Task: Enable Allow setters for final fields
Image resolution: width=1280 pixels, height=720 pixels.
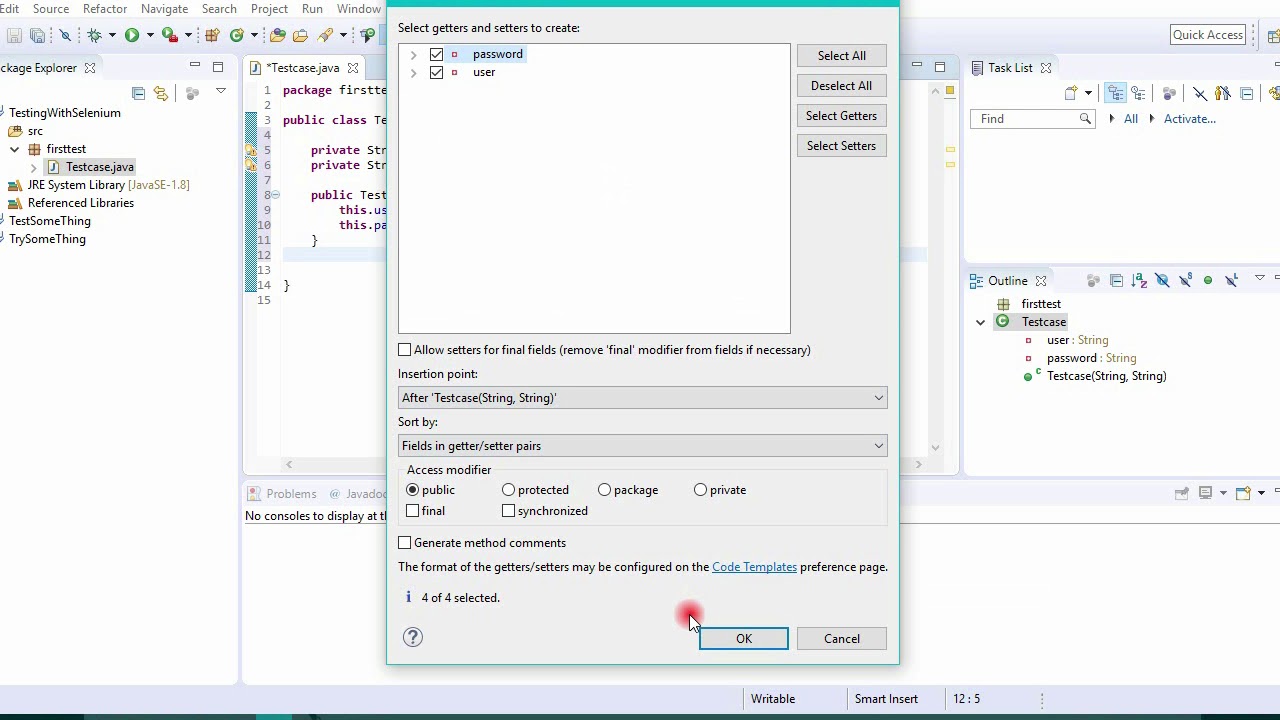Action: [x=404, y=350]
